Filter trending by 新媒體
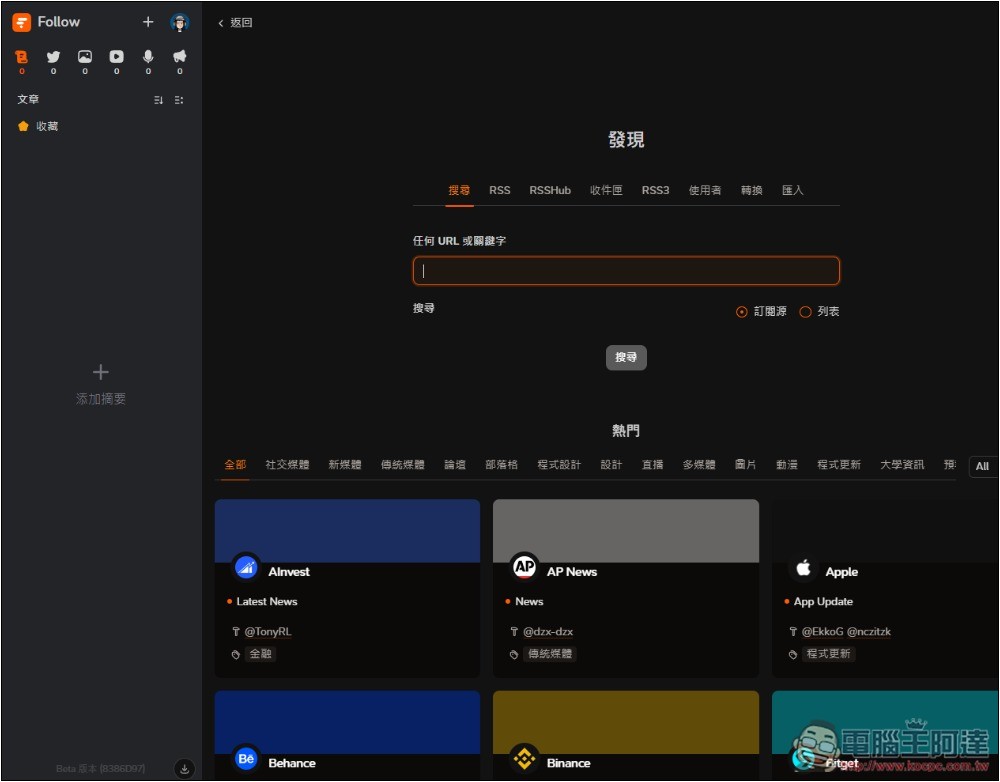The height and width of the screenshot is (782, 1000). 345,464
